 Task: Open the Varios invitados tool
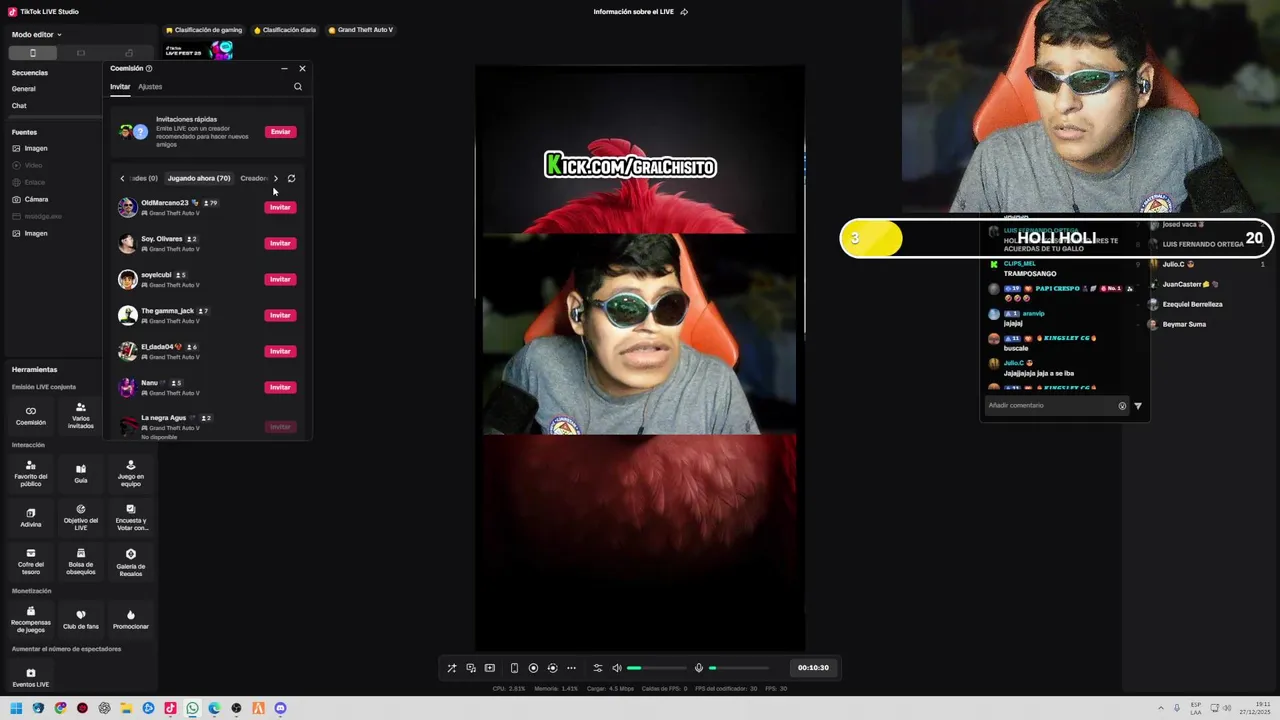click(x=80, y=415)
